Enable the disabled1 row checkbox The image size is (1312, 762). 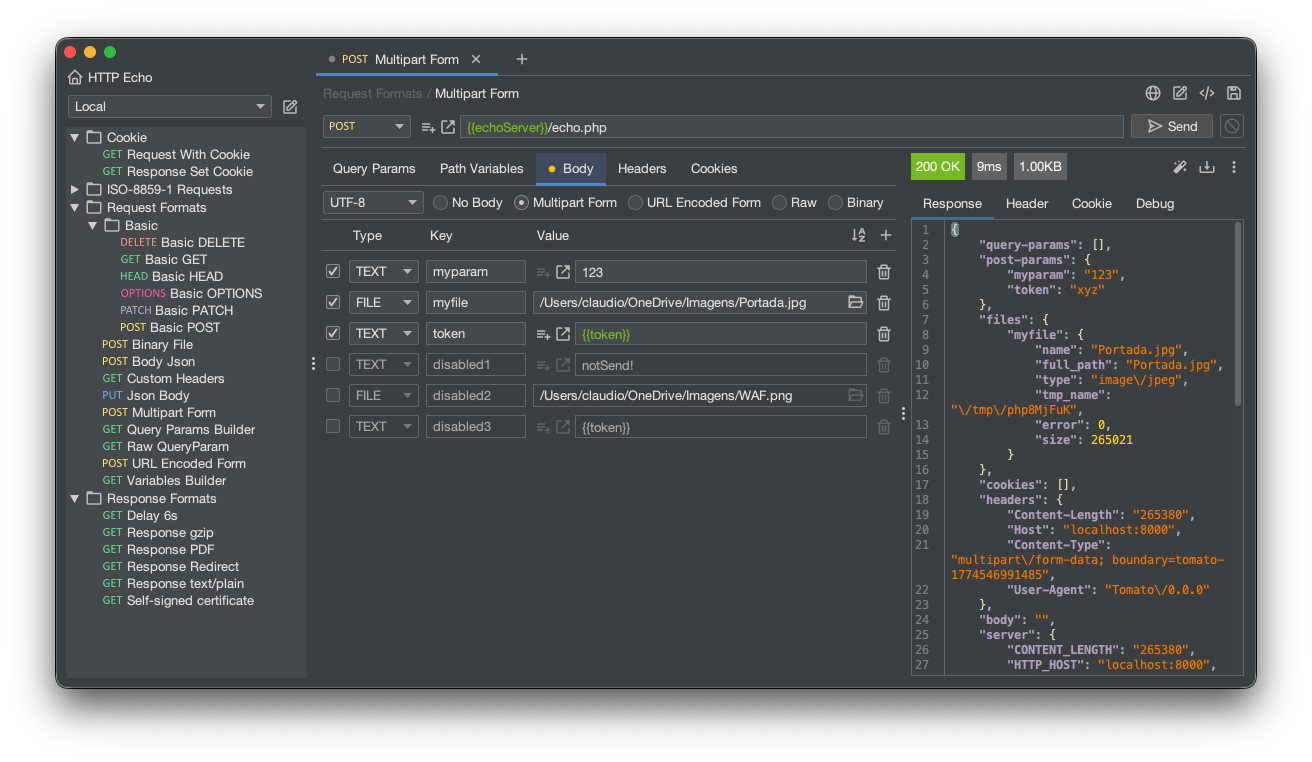click(333, 364)
